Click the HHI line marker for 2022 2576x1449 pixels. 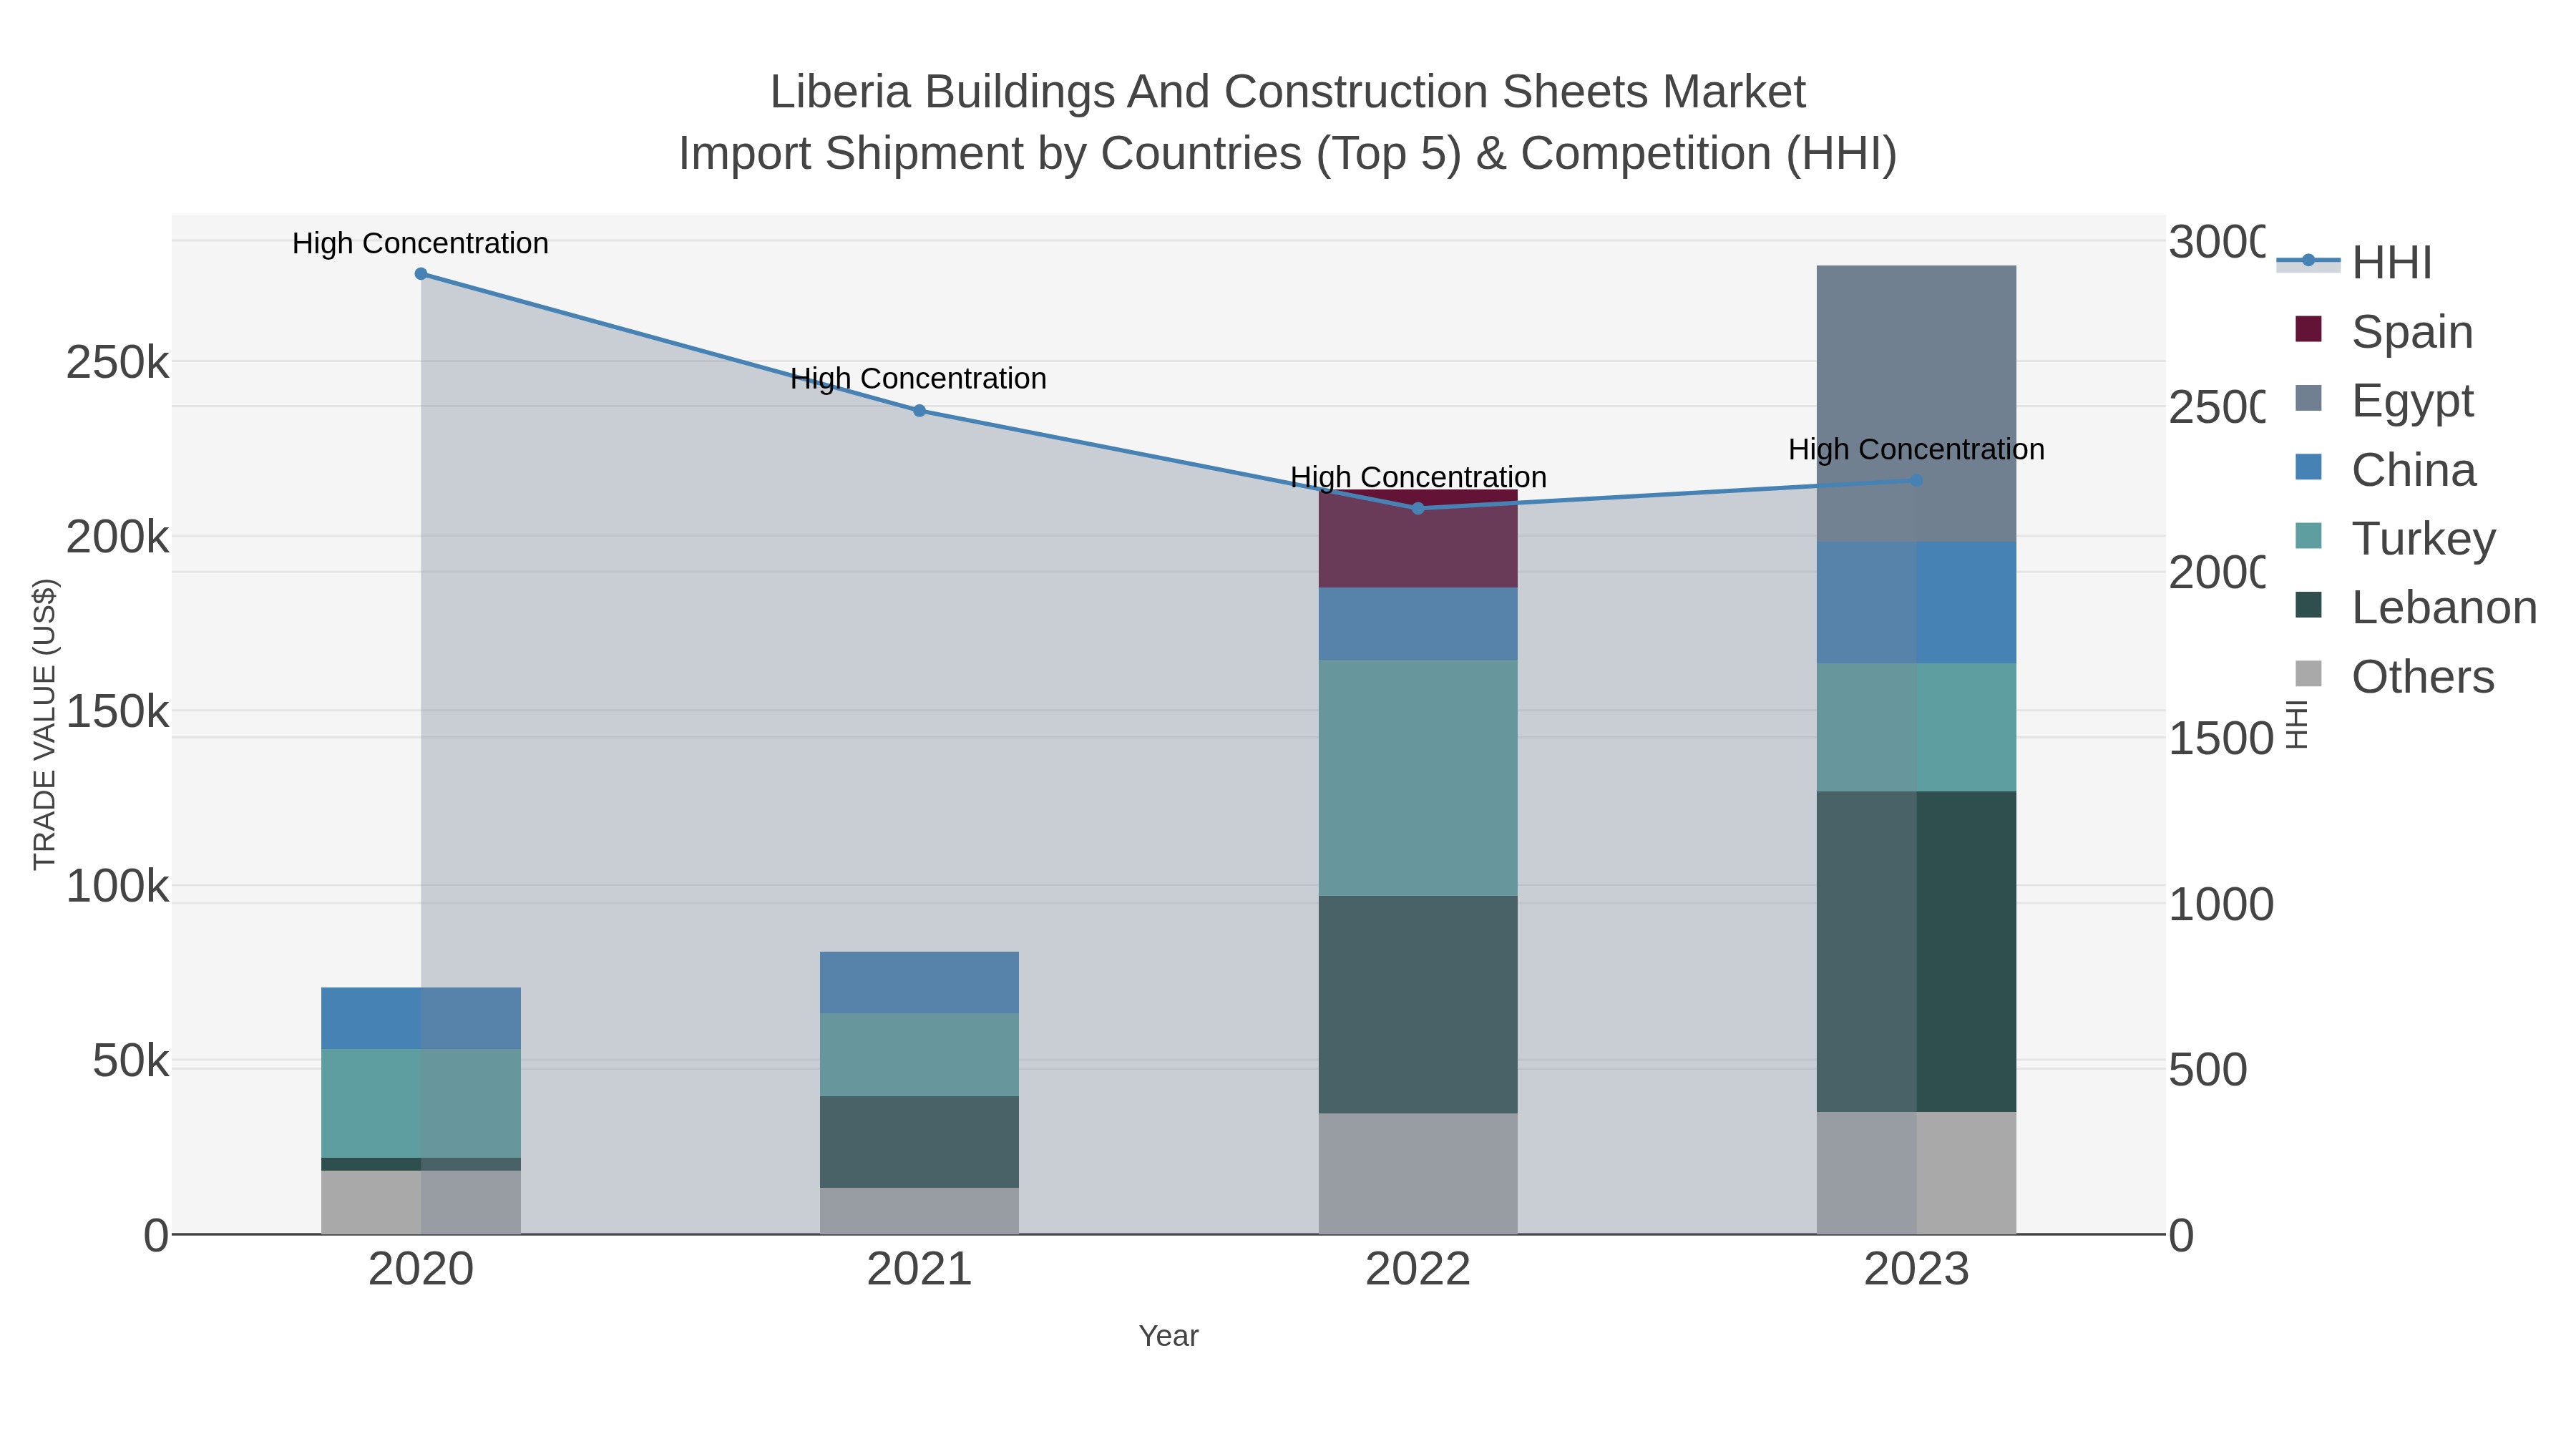pyautogui.click(x=1417, y=509)
